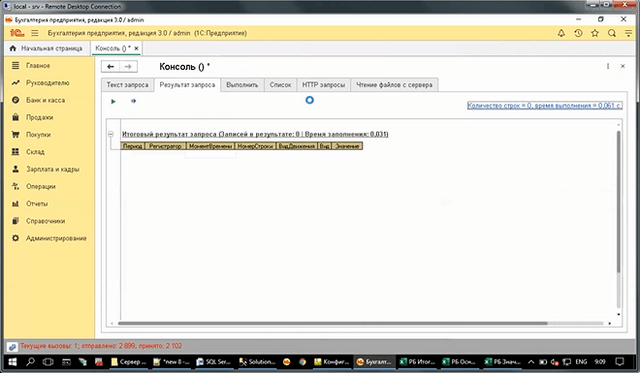The width and height of the screenshot is (640, 373).
Task: Open the Количество строк / время выполнения link
Action: pos(544,105)
